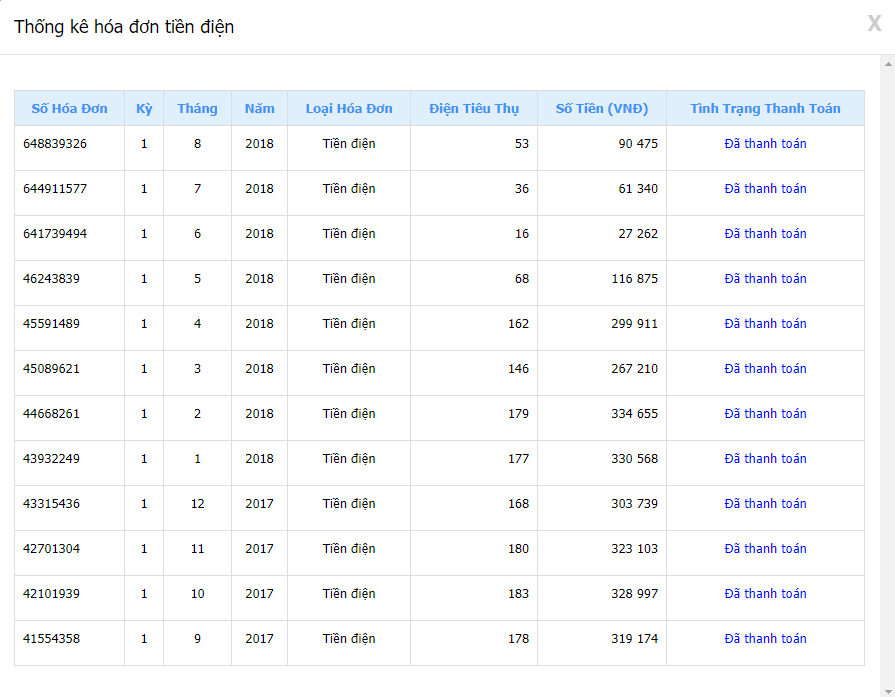Select the 'Số Hóa Đơn' column header
This screenshot has width=895, height=697.
pyautogui.click(x=69, y=108)
